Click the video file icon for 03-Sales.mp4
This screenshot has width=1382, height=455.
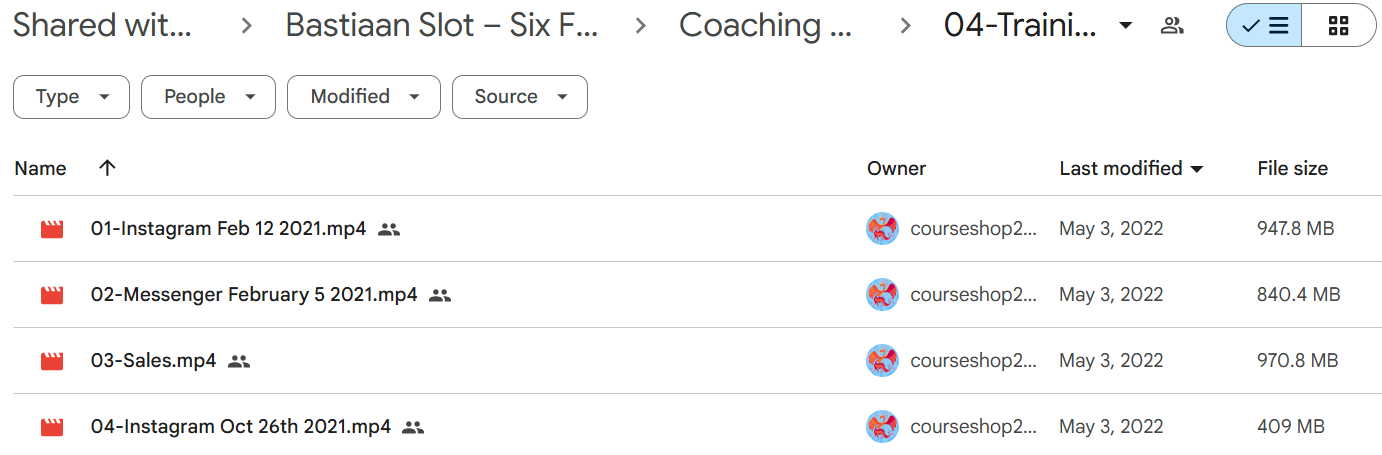pos(52,361)
